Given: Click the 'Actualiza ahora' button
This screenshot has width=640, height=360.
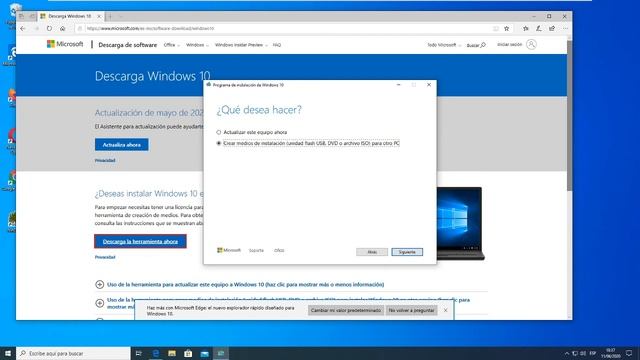Looking at the screenshot, I should click(x=122, y=144).
